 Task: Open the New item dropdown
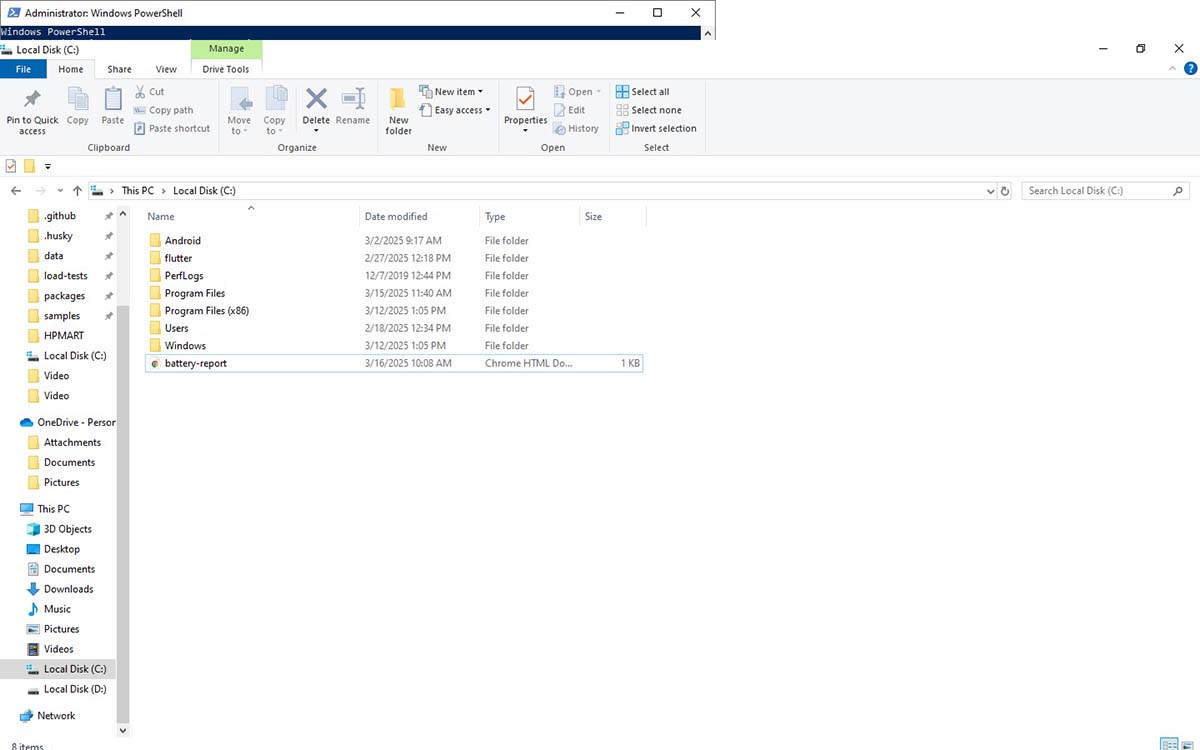(451, 92)
